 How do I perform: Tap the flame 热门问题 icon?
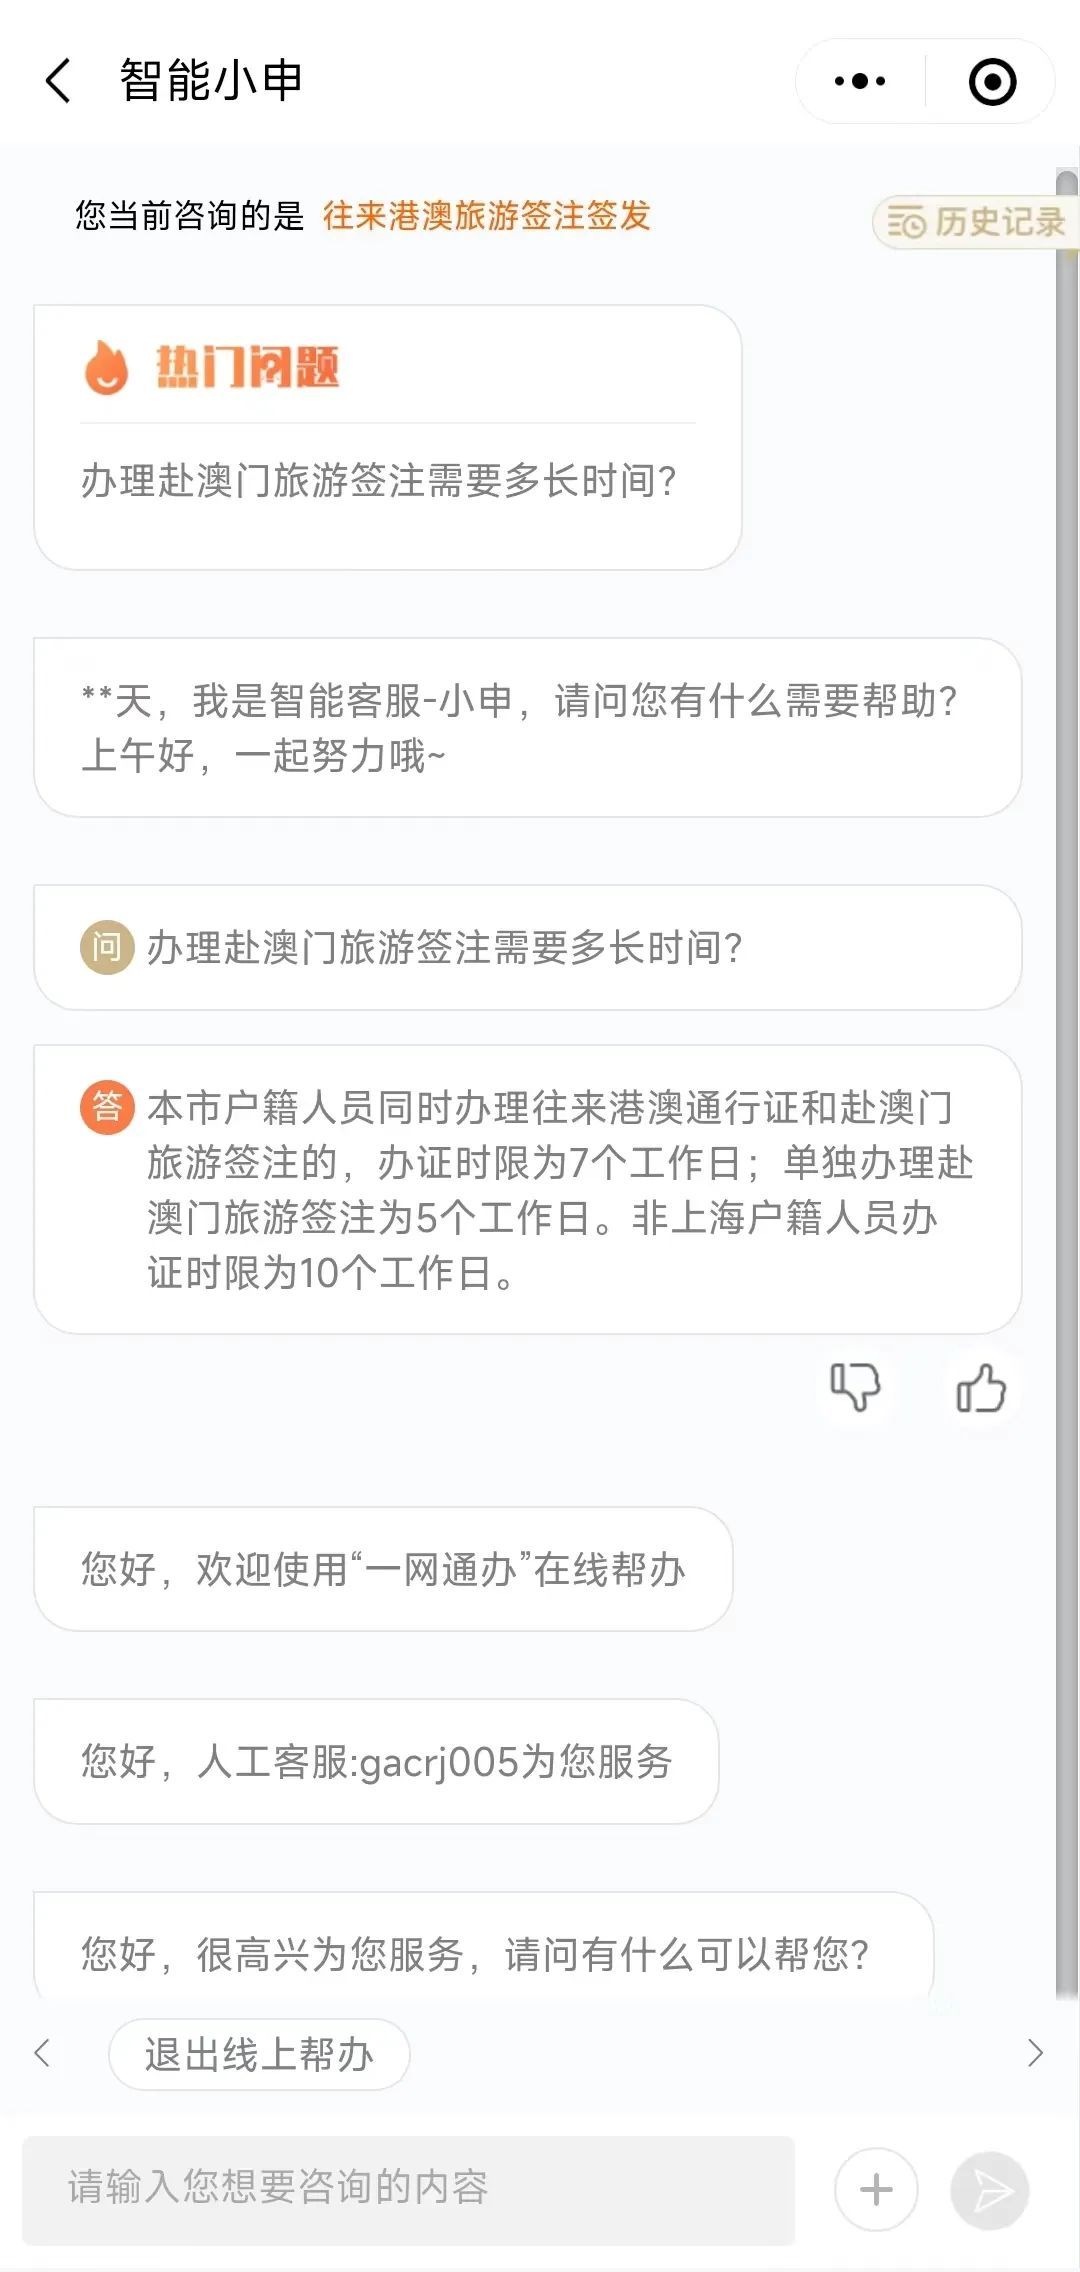[x=106, y=367]
